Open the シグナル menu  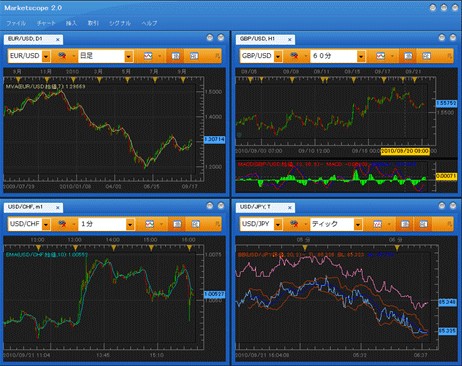(120, 23)
